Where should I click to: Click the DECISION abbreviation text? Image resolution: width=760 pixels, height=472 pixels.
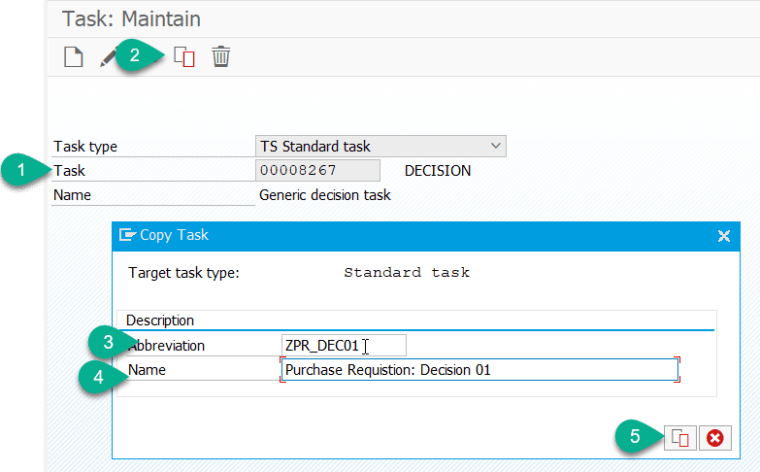point(437,171)
